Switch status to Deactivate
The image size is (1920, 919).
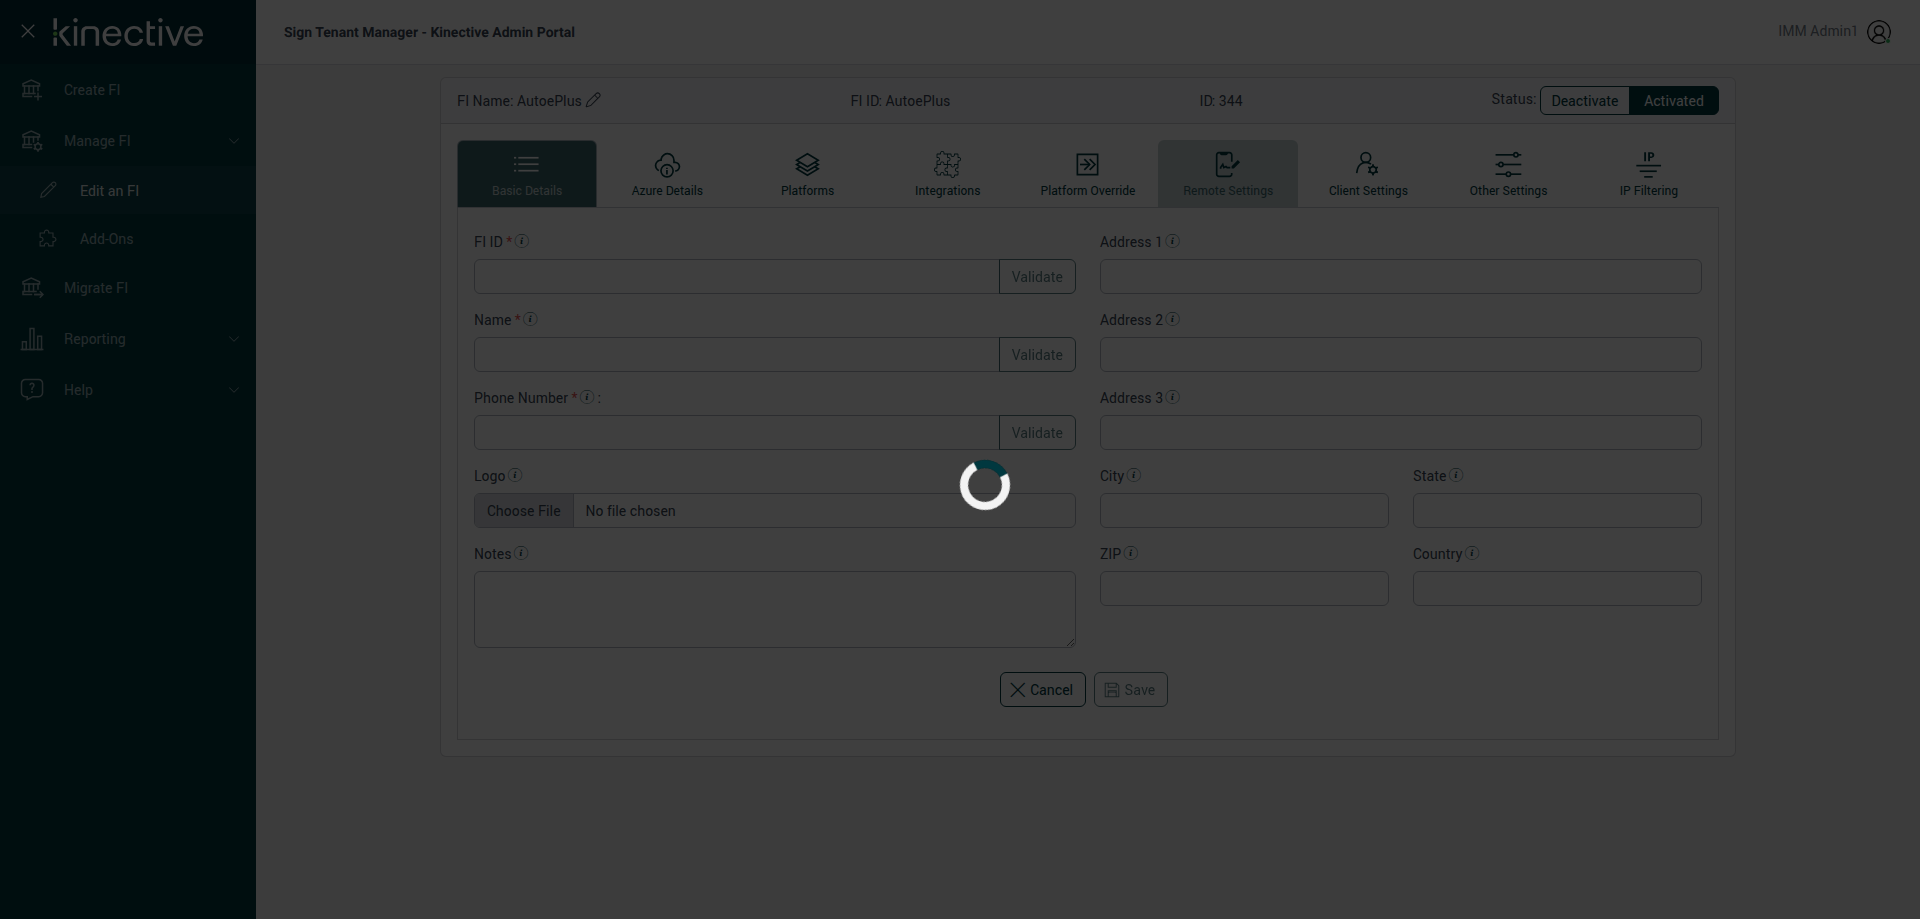click(1585, 101)
